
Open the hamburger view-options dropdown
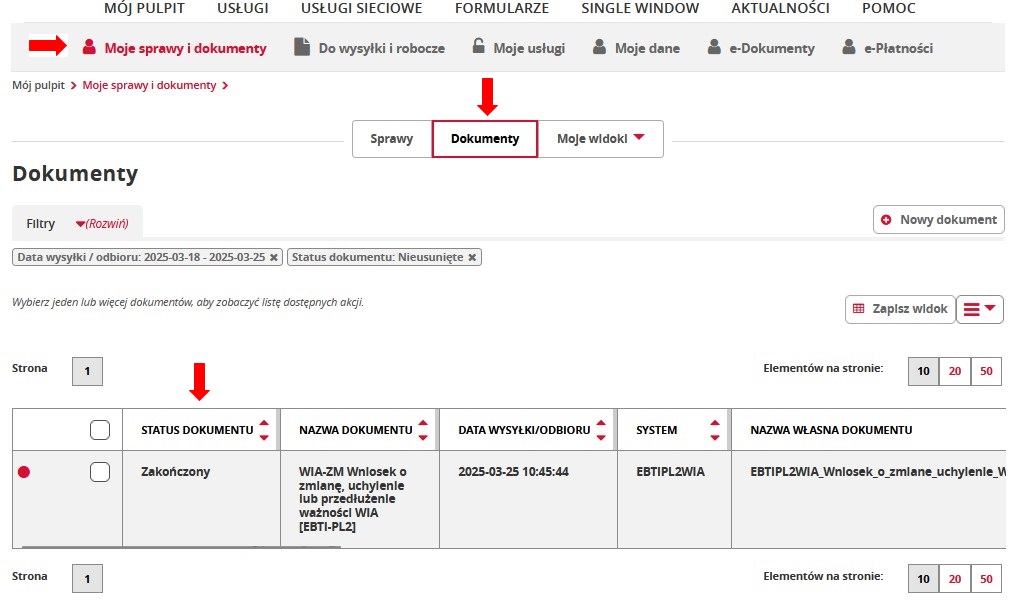click(x=979, y=309)
